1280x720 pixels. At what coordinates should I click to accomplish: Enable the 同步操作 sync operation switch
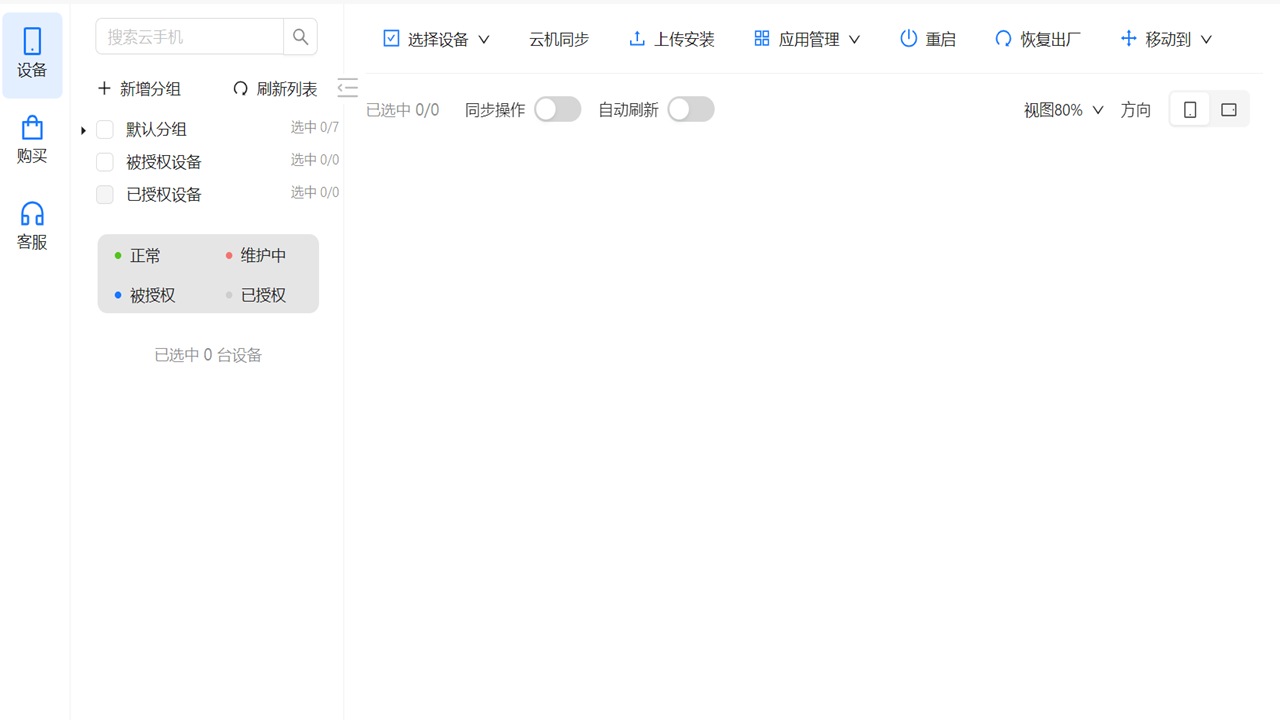pyautogui.click(x=557, y=109)
